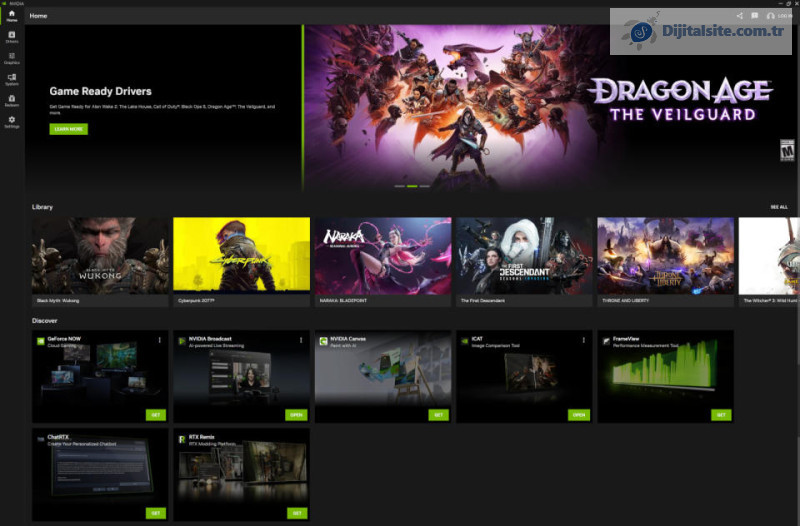Click the ESRB M rating badge on the banner
The image size is (800, 526).
coord(787,150)
